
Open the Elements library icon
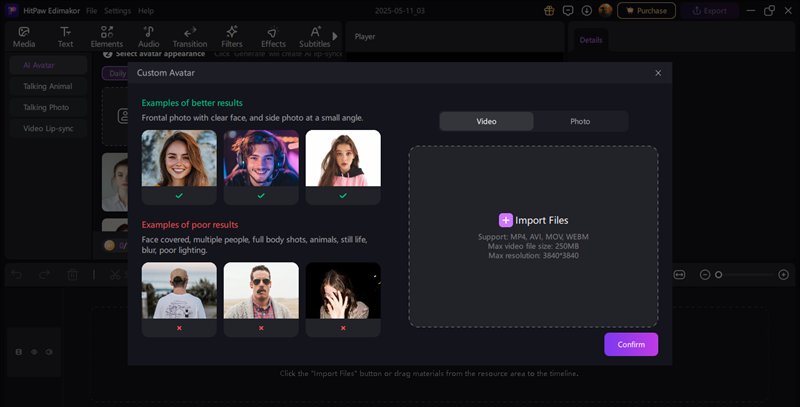point(106,33)
